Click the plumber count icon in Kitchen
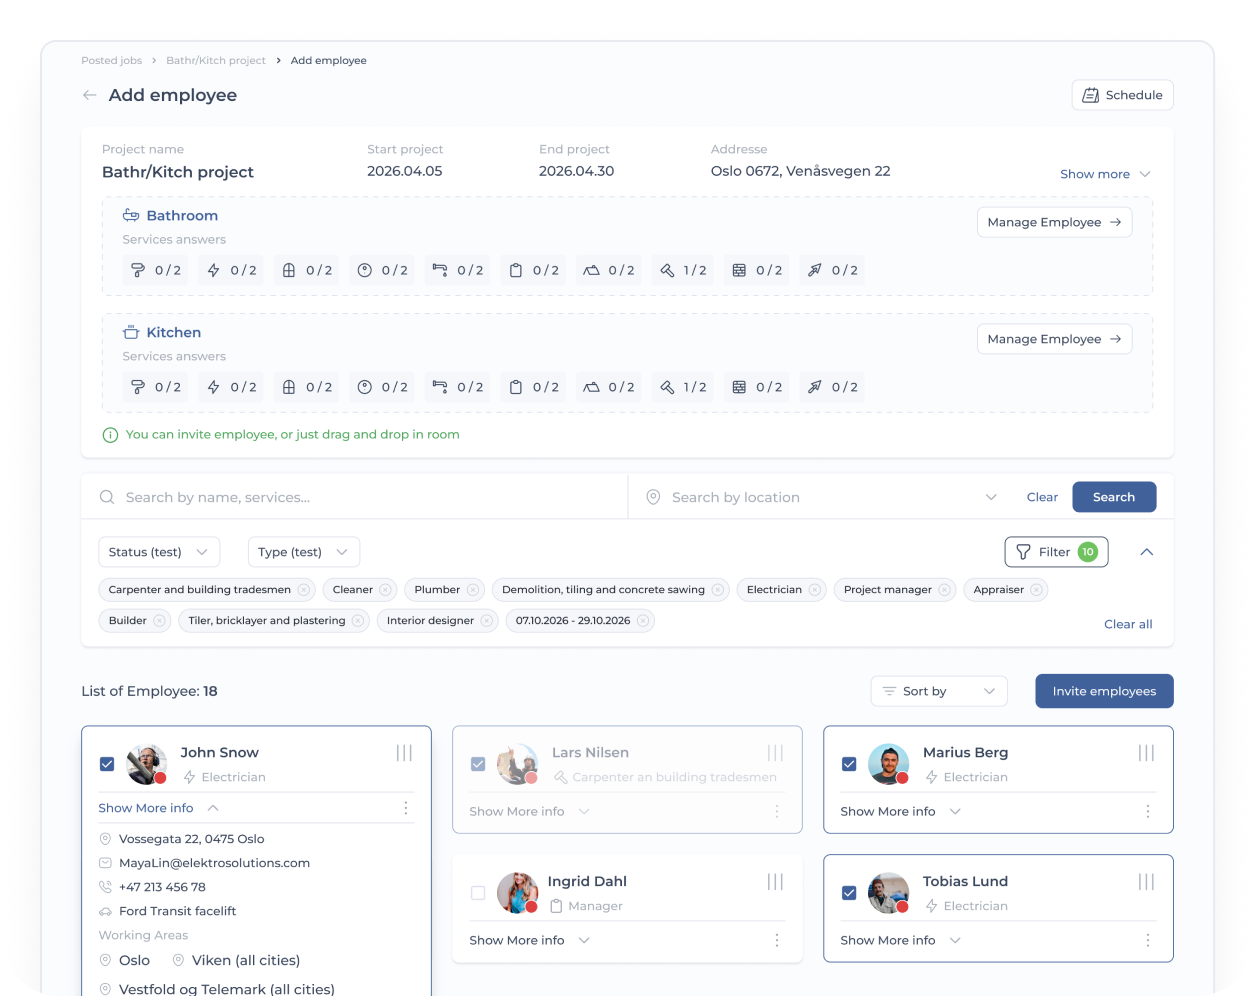 click(x=138, y=387)
